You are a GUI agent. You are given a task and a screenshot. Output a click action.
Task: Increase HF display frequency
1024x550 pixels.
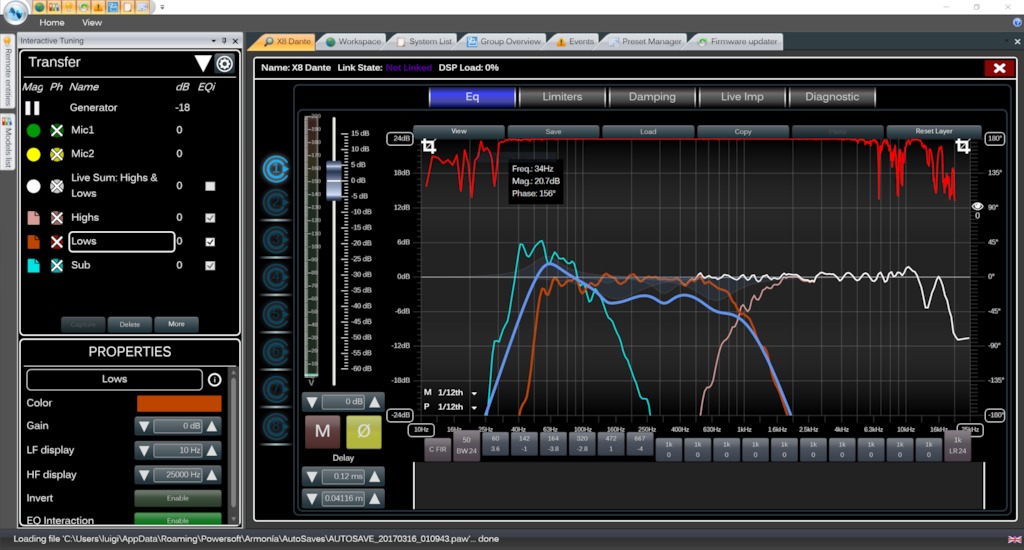212,476
